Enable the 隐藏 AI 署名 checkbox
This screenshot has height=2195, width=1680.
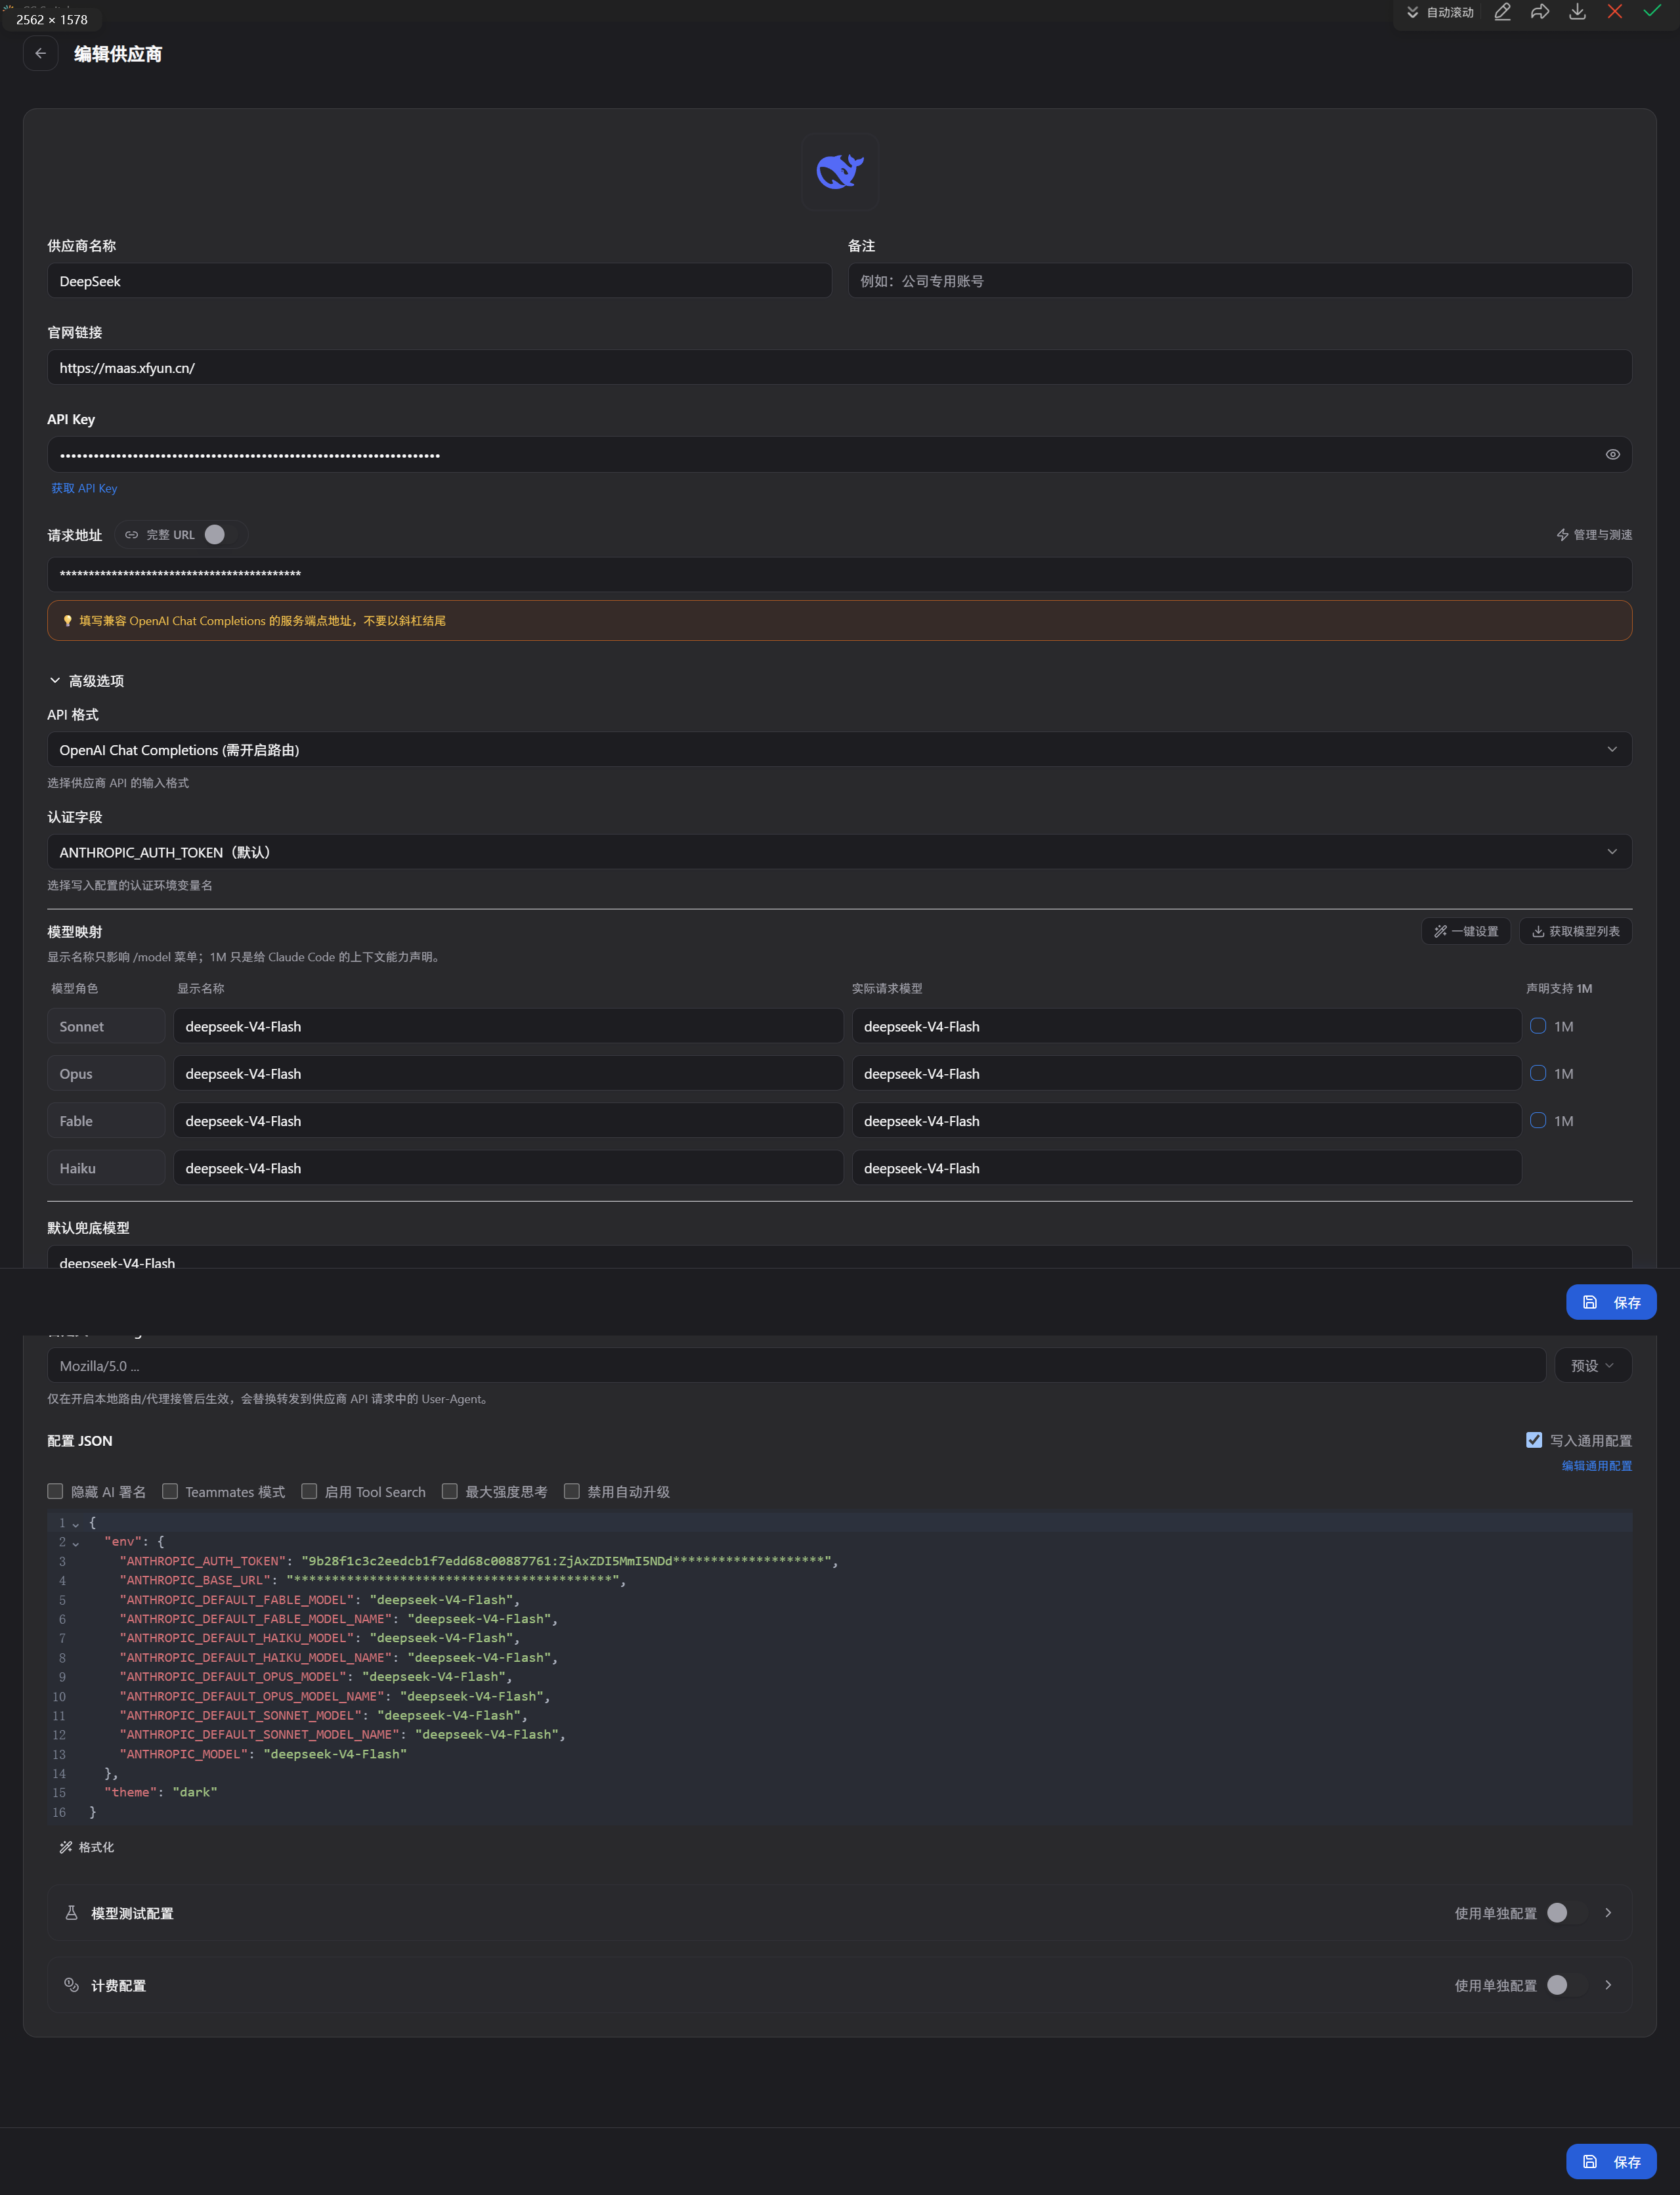pyautogui.click(x=55, y=1491)
